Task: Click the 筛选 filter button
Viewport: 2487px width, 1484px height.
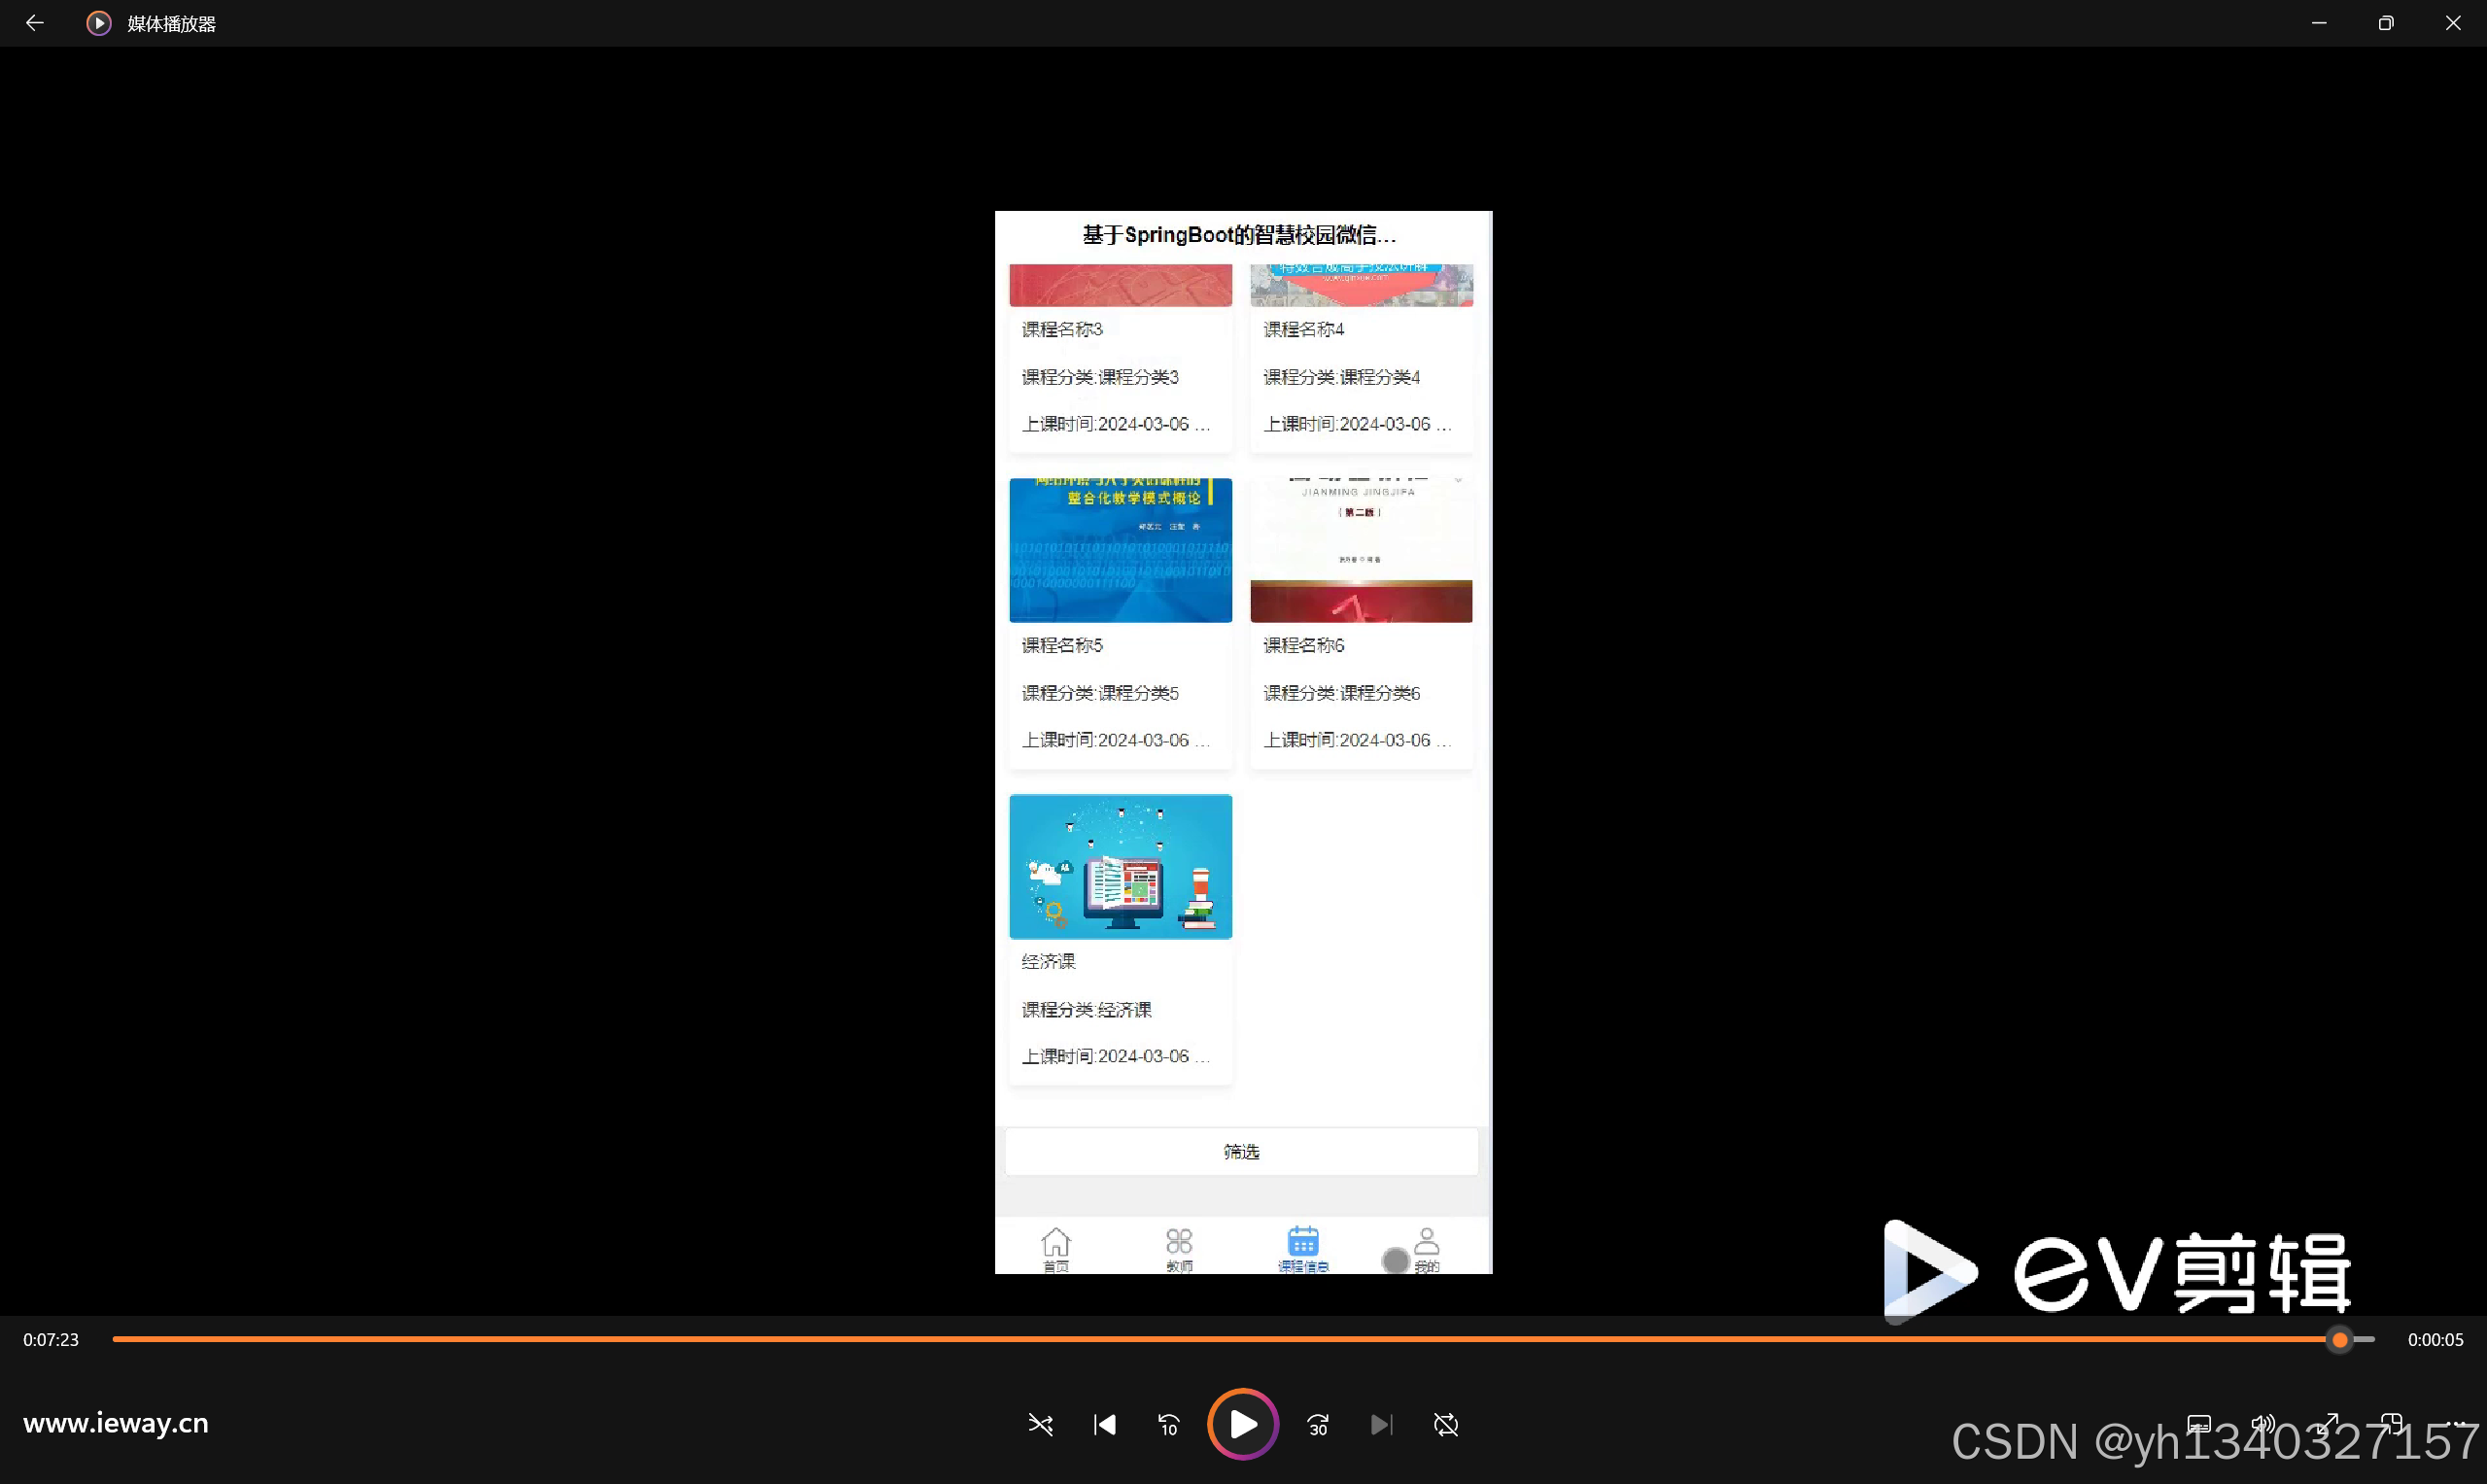Action: pyautogui.click(x=1241, y=1151)
